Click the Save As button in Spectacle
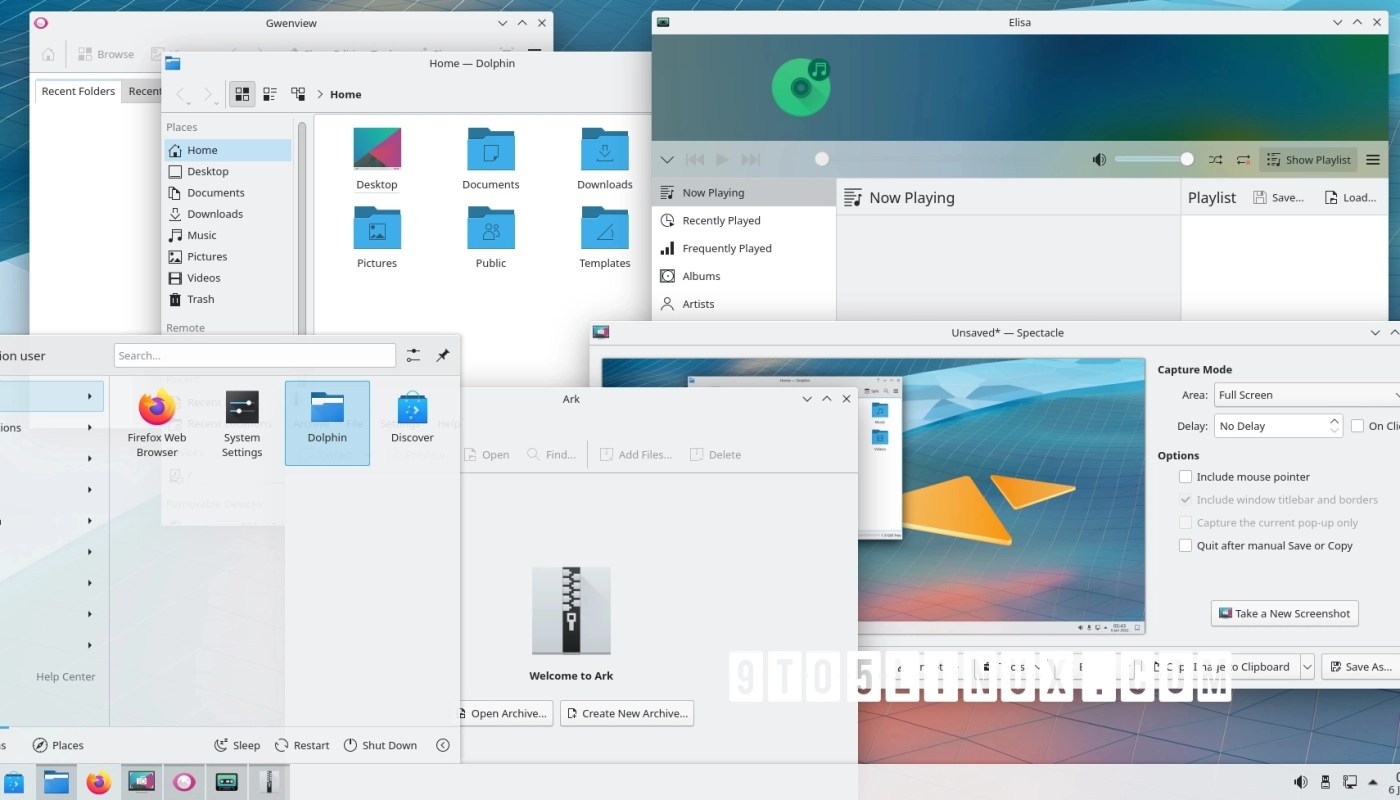This screenshot has height=800, width=1400. 1360,667
